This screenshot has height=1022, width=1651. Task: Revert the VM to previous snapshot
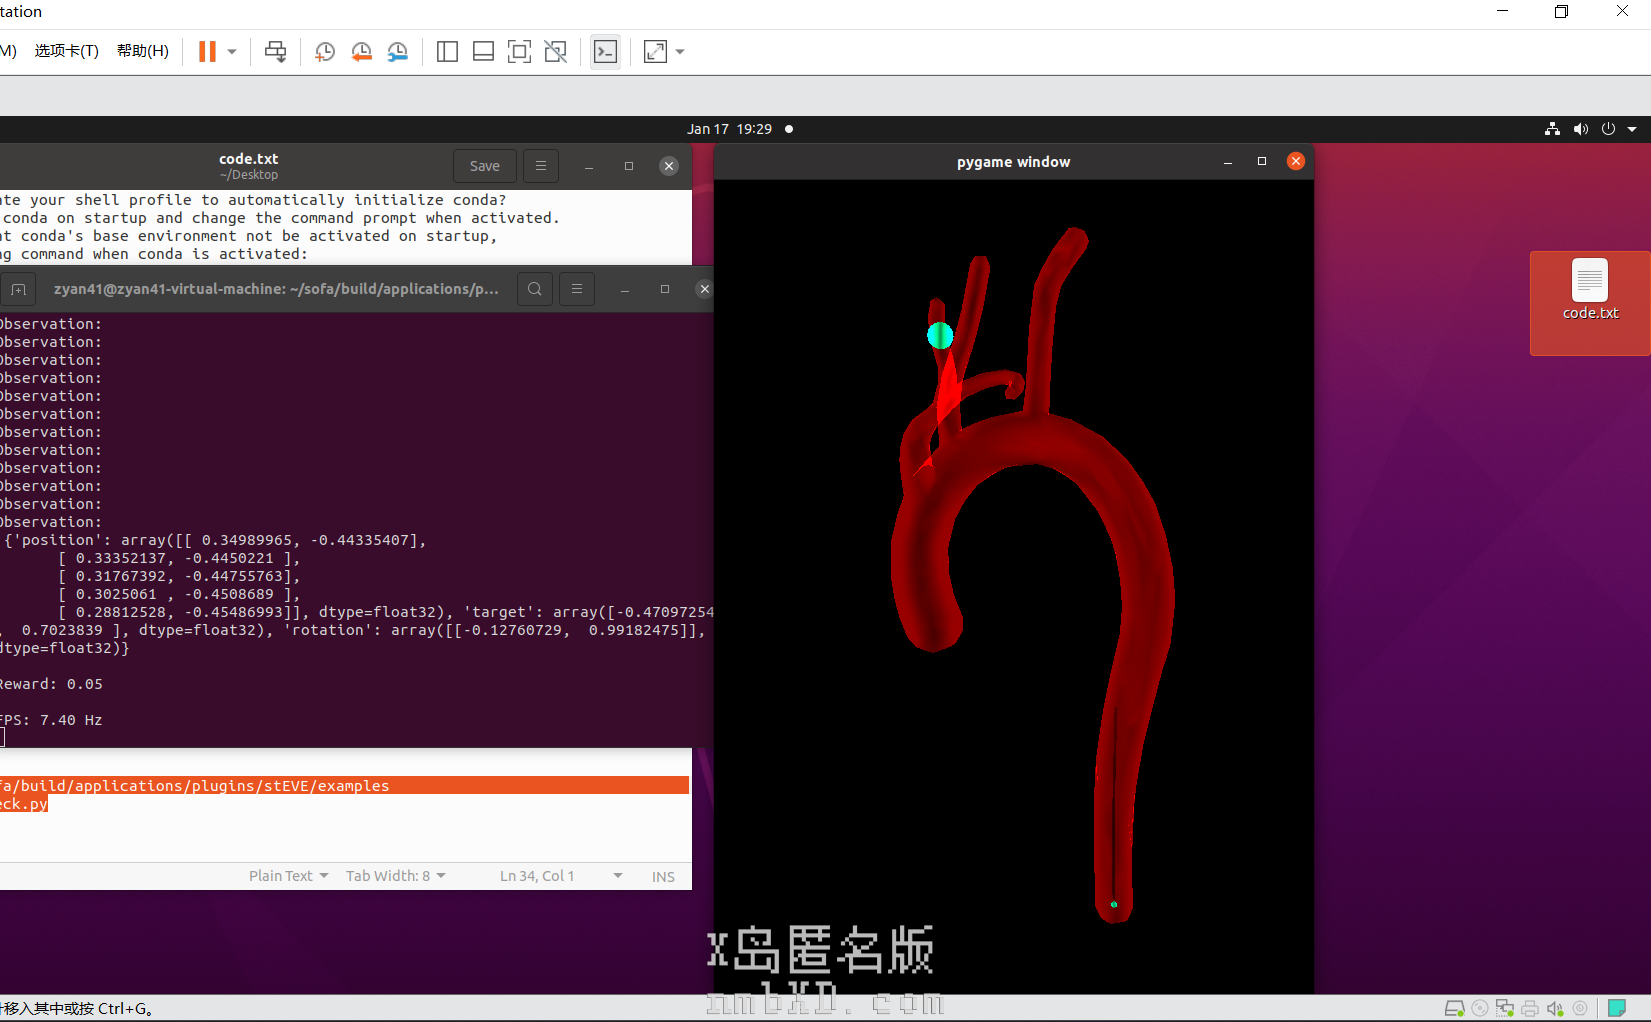click(361, 52)
